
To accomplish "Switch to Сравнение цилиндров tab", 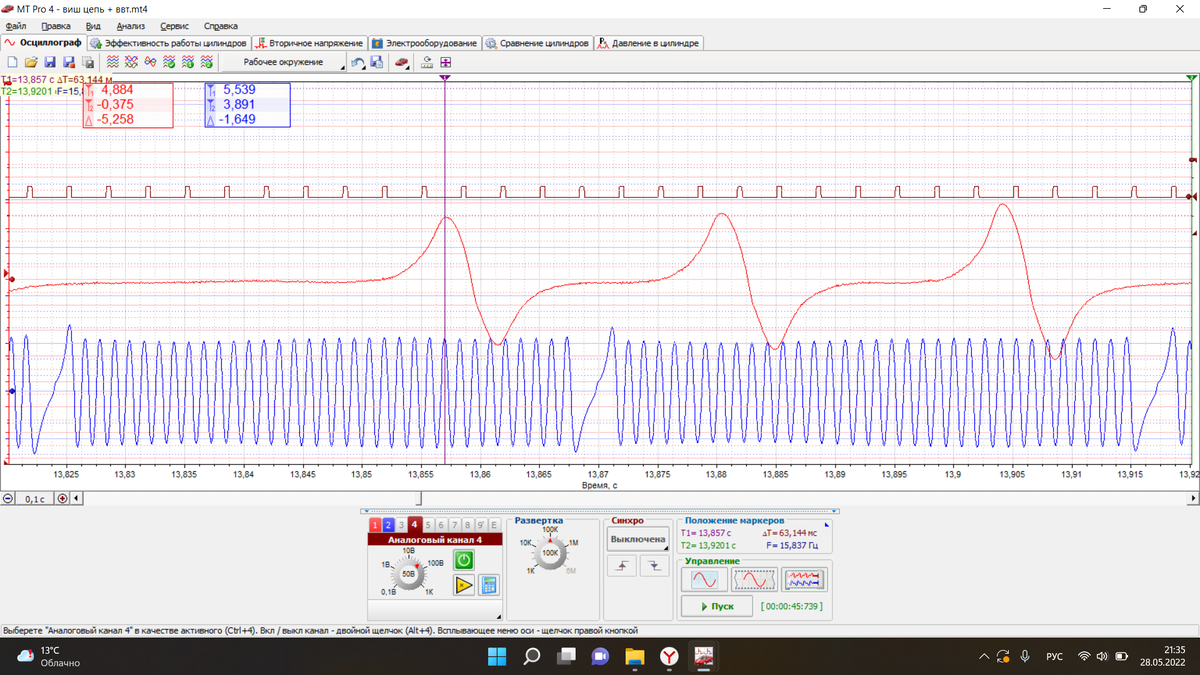I will [538, 43].
